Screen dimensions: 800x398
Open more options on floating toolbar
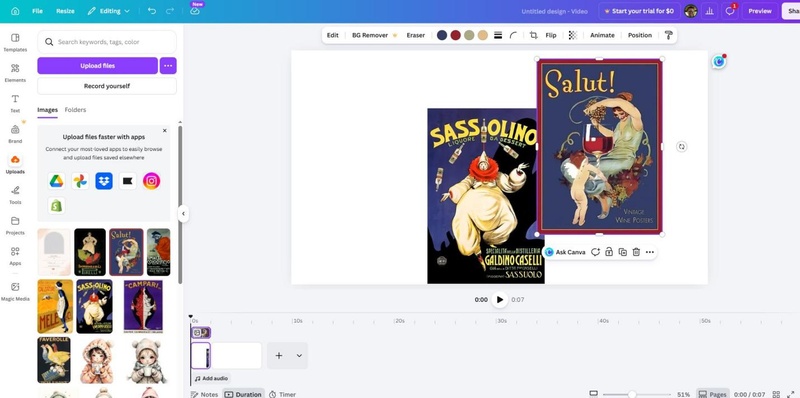[649, 252]
